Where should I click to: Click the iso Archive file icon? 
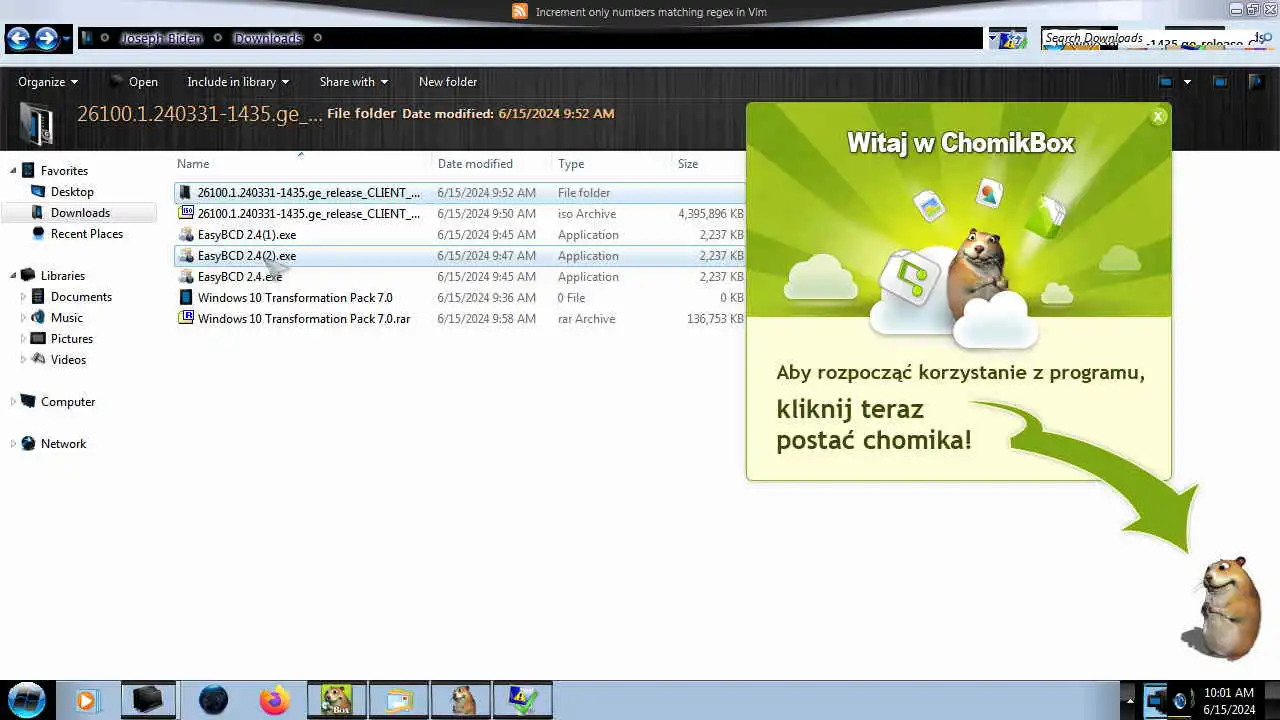tap(185, 213)
